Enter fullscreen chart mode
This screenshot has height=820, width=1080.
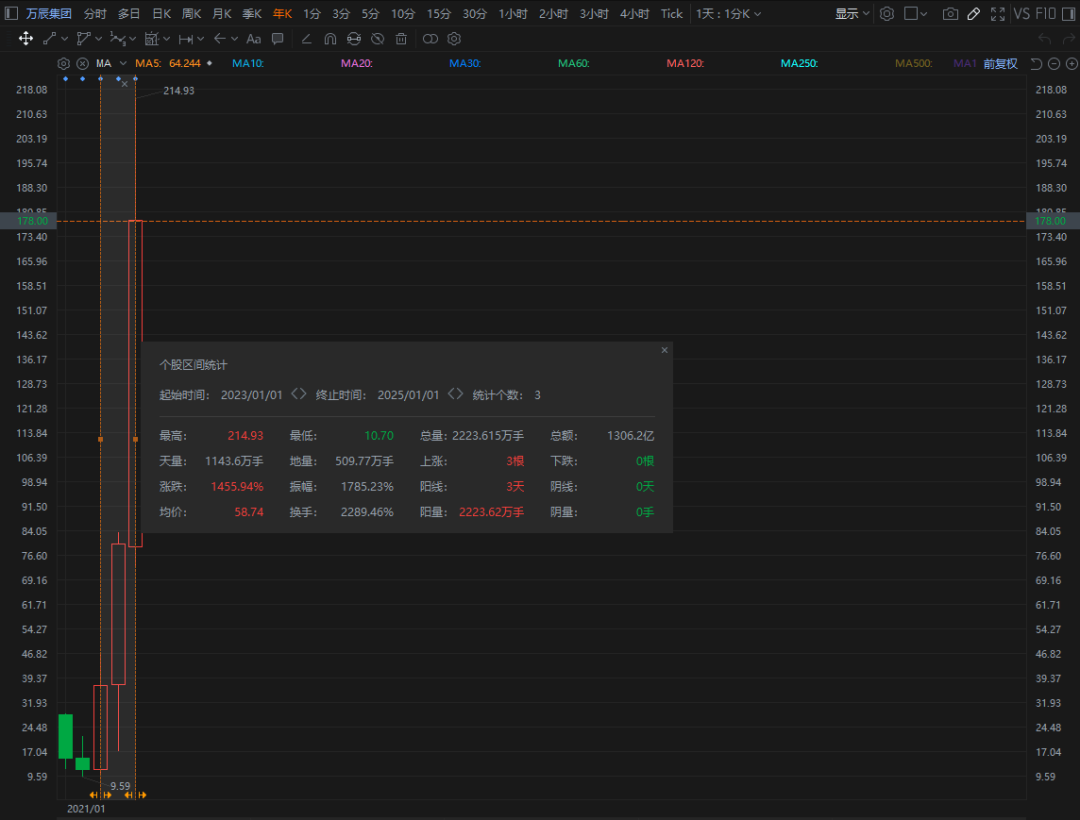pyautogui.click(x=997, y=14)
